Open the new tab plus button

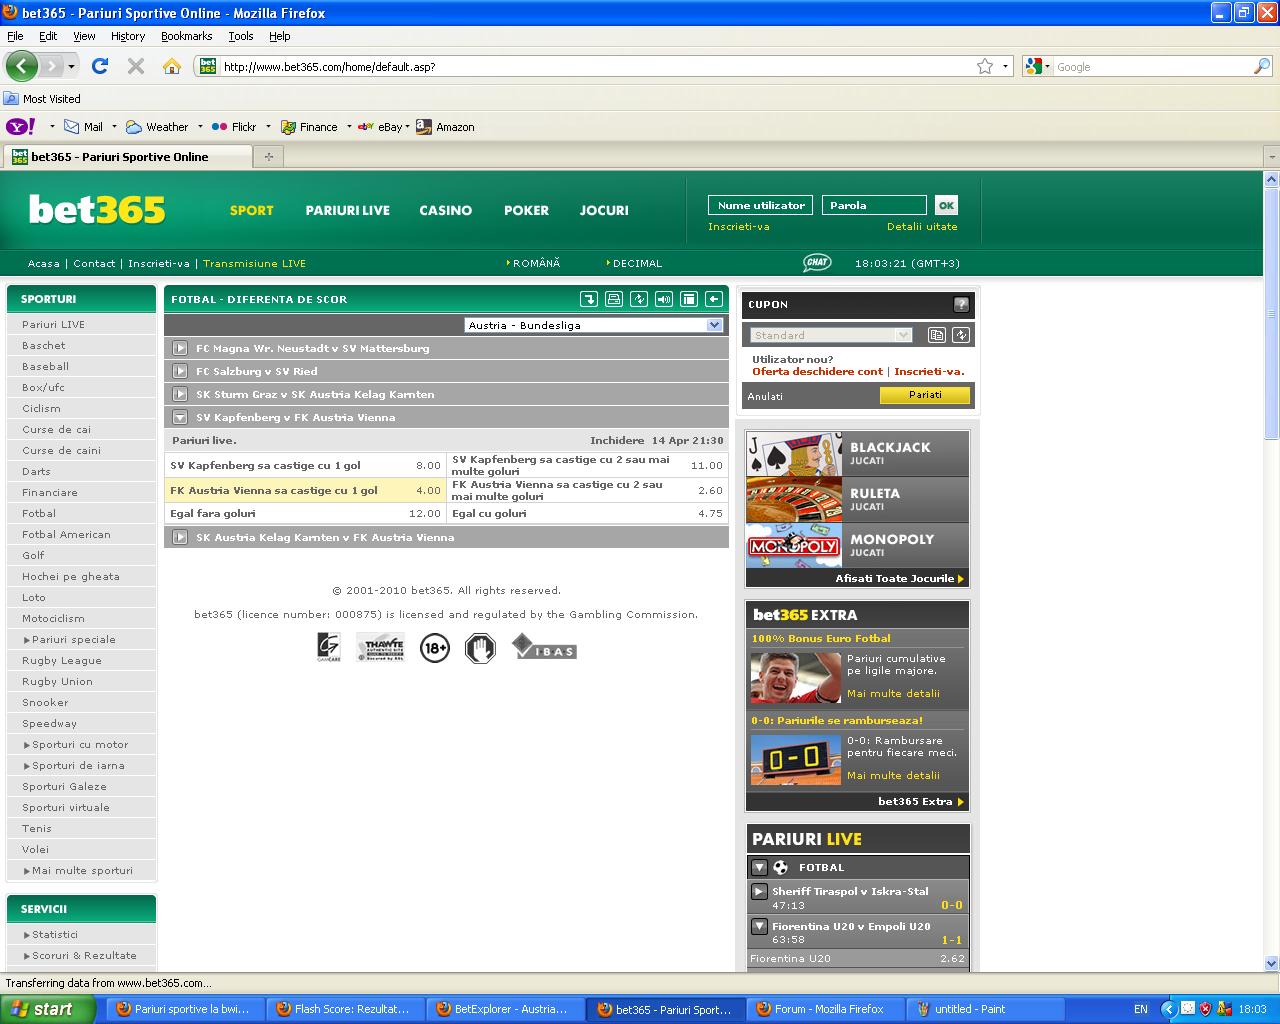[268, 156]
